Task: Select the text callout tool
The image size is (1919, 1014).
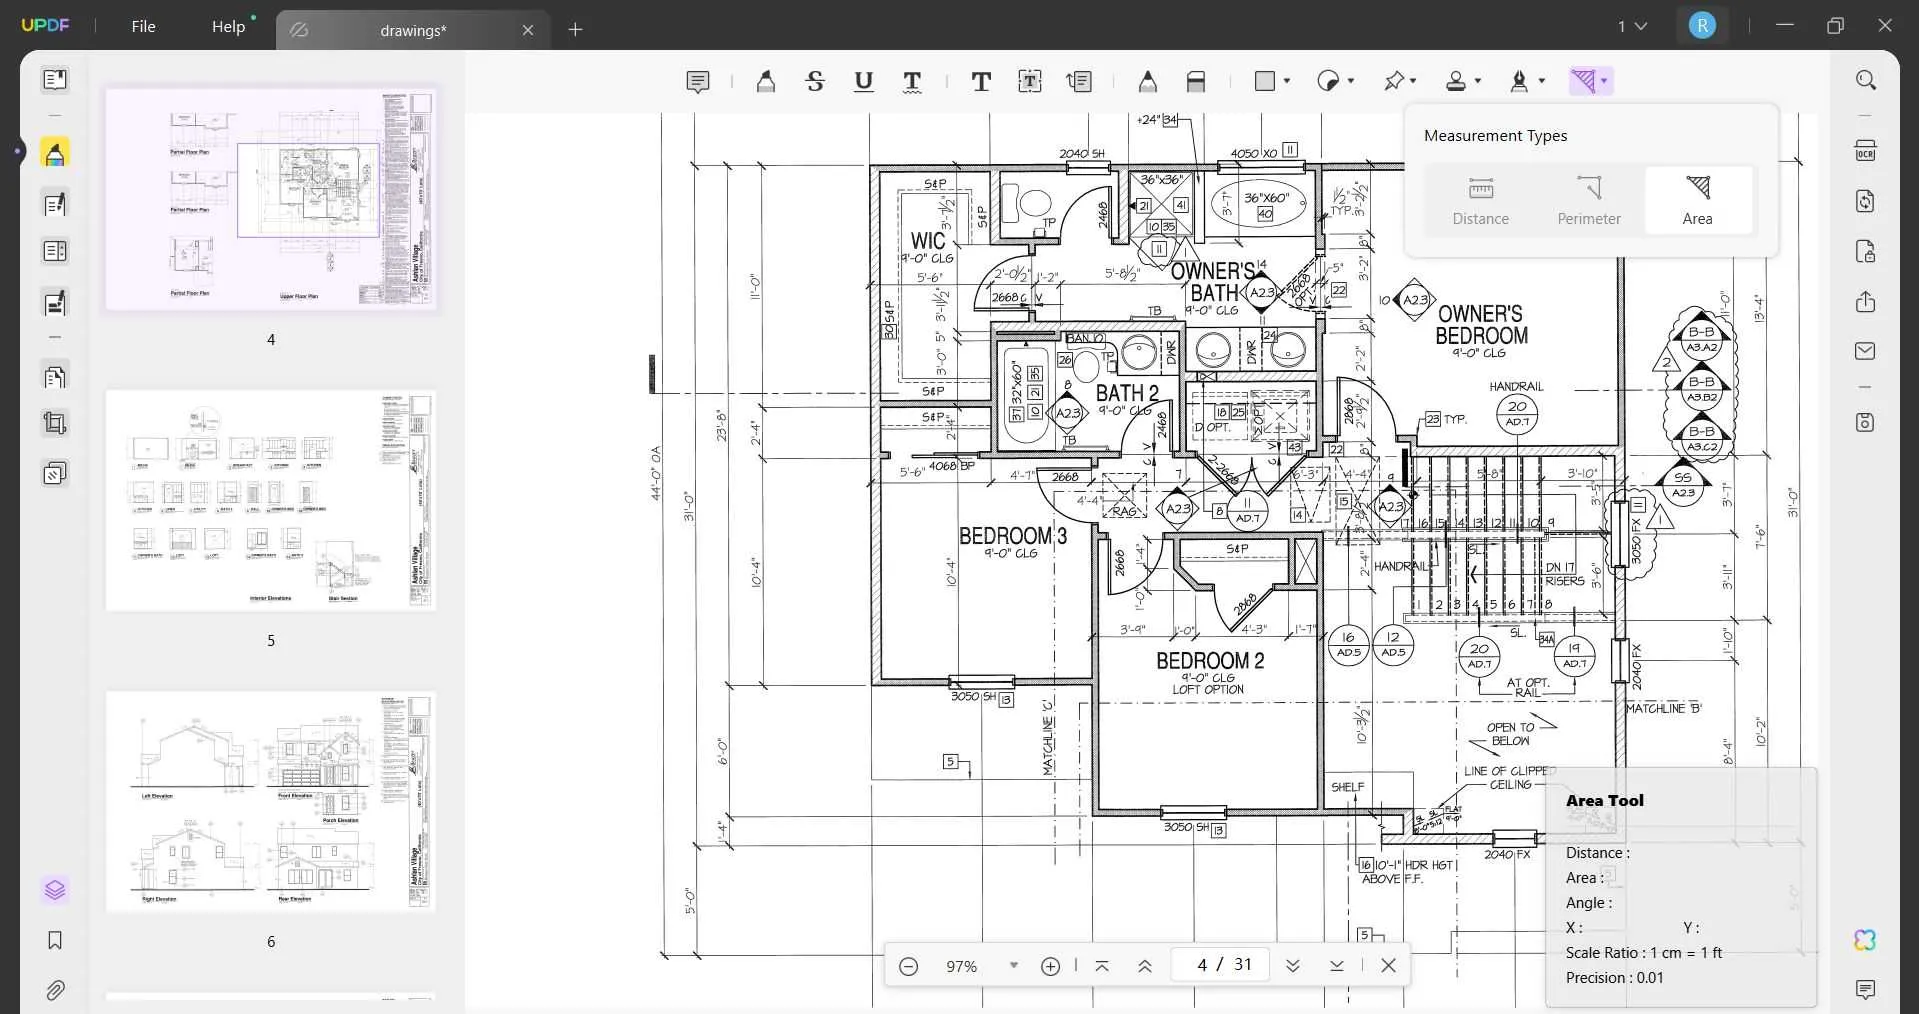Action: (x=1079, y=82)
